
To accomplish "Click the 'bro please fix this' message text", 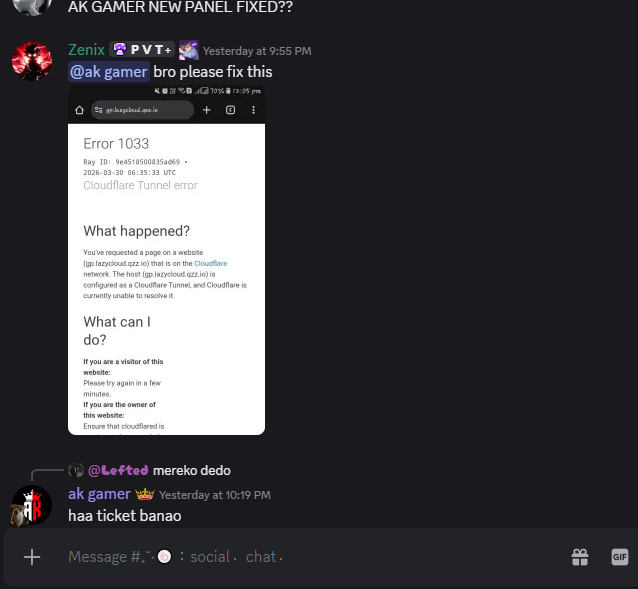I will coord(213,72).
